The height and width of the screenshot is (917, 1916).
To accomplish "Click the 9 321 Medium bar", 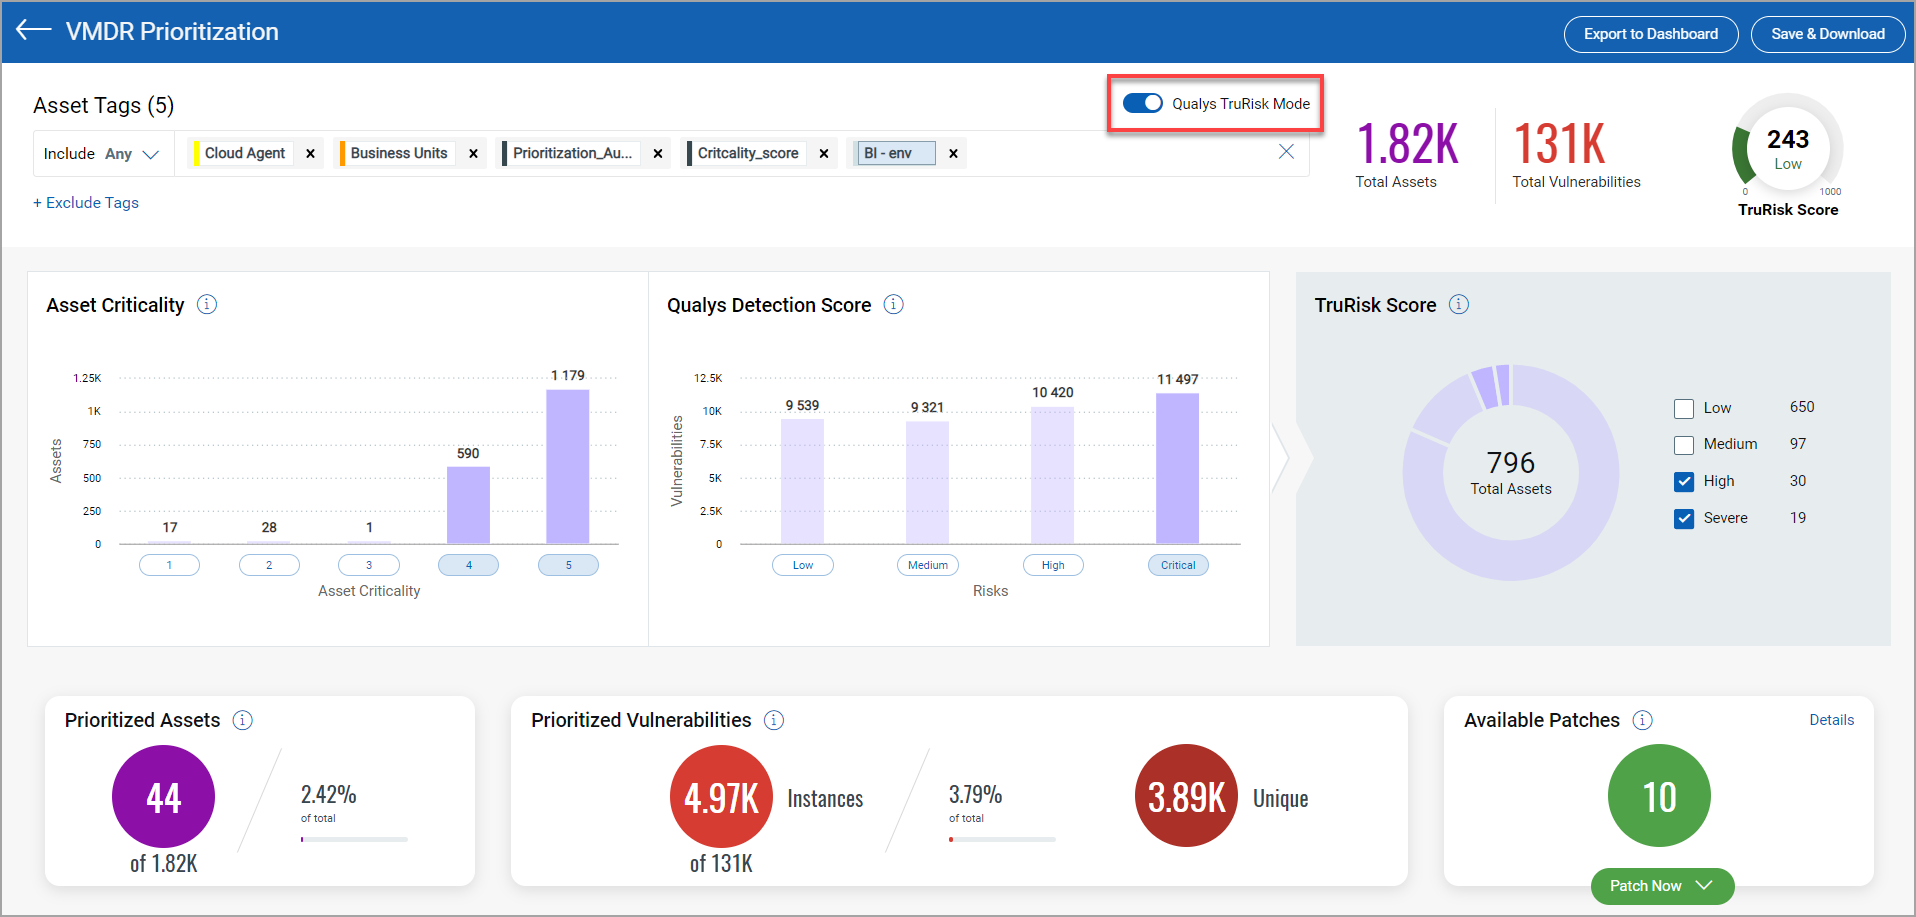I will tap(928, 483).
